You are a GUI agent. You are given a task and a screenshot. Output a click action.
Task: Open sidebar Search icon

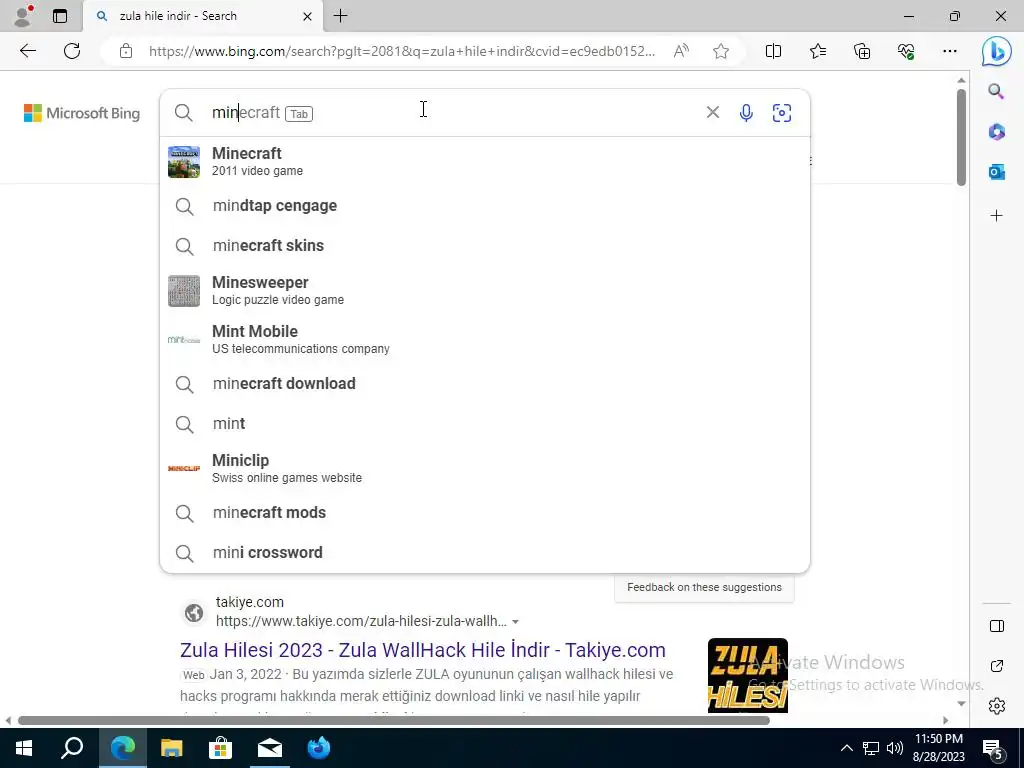pyautogui.click(x=996, y=91)
